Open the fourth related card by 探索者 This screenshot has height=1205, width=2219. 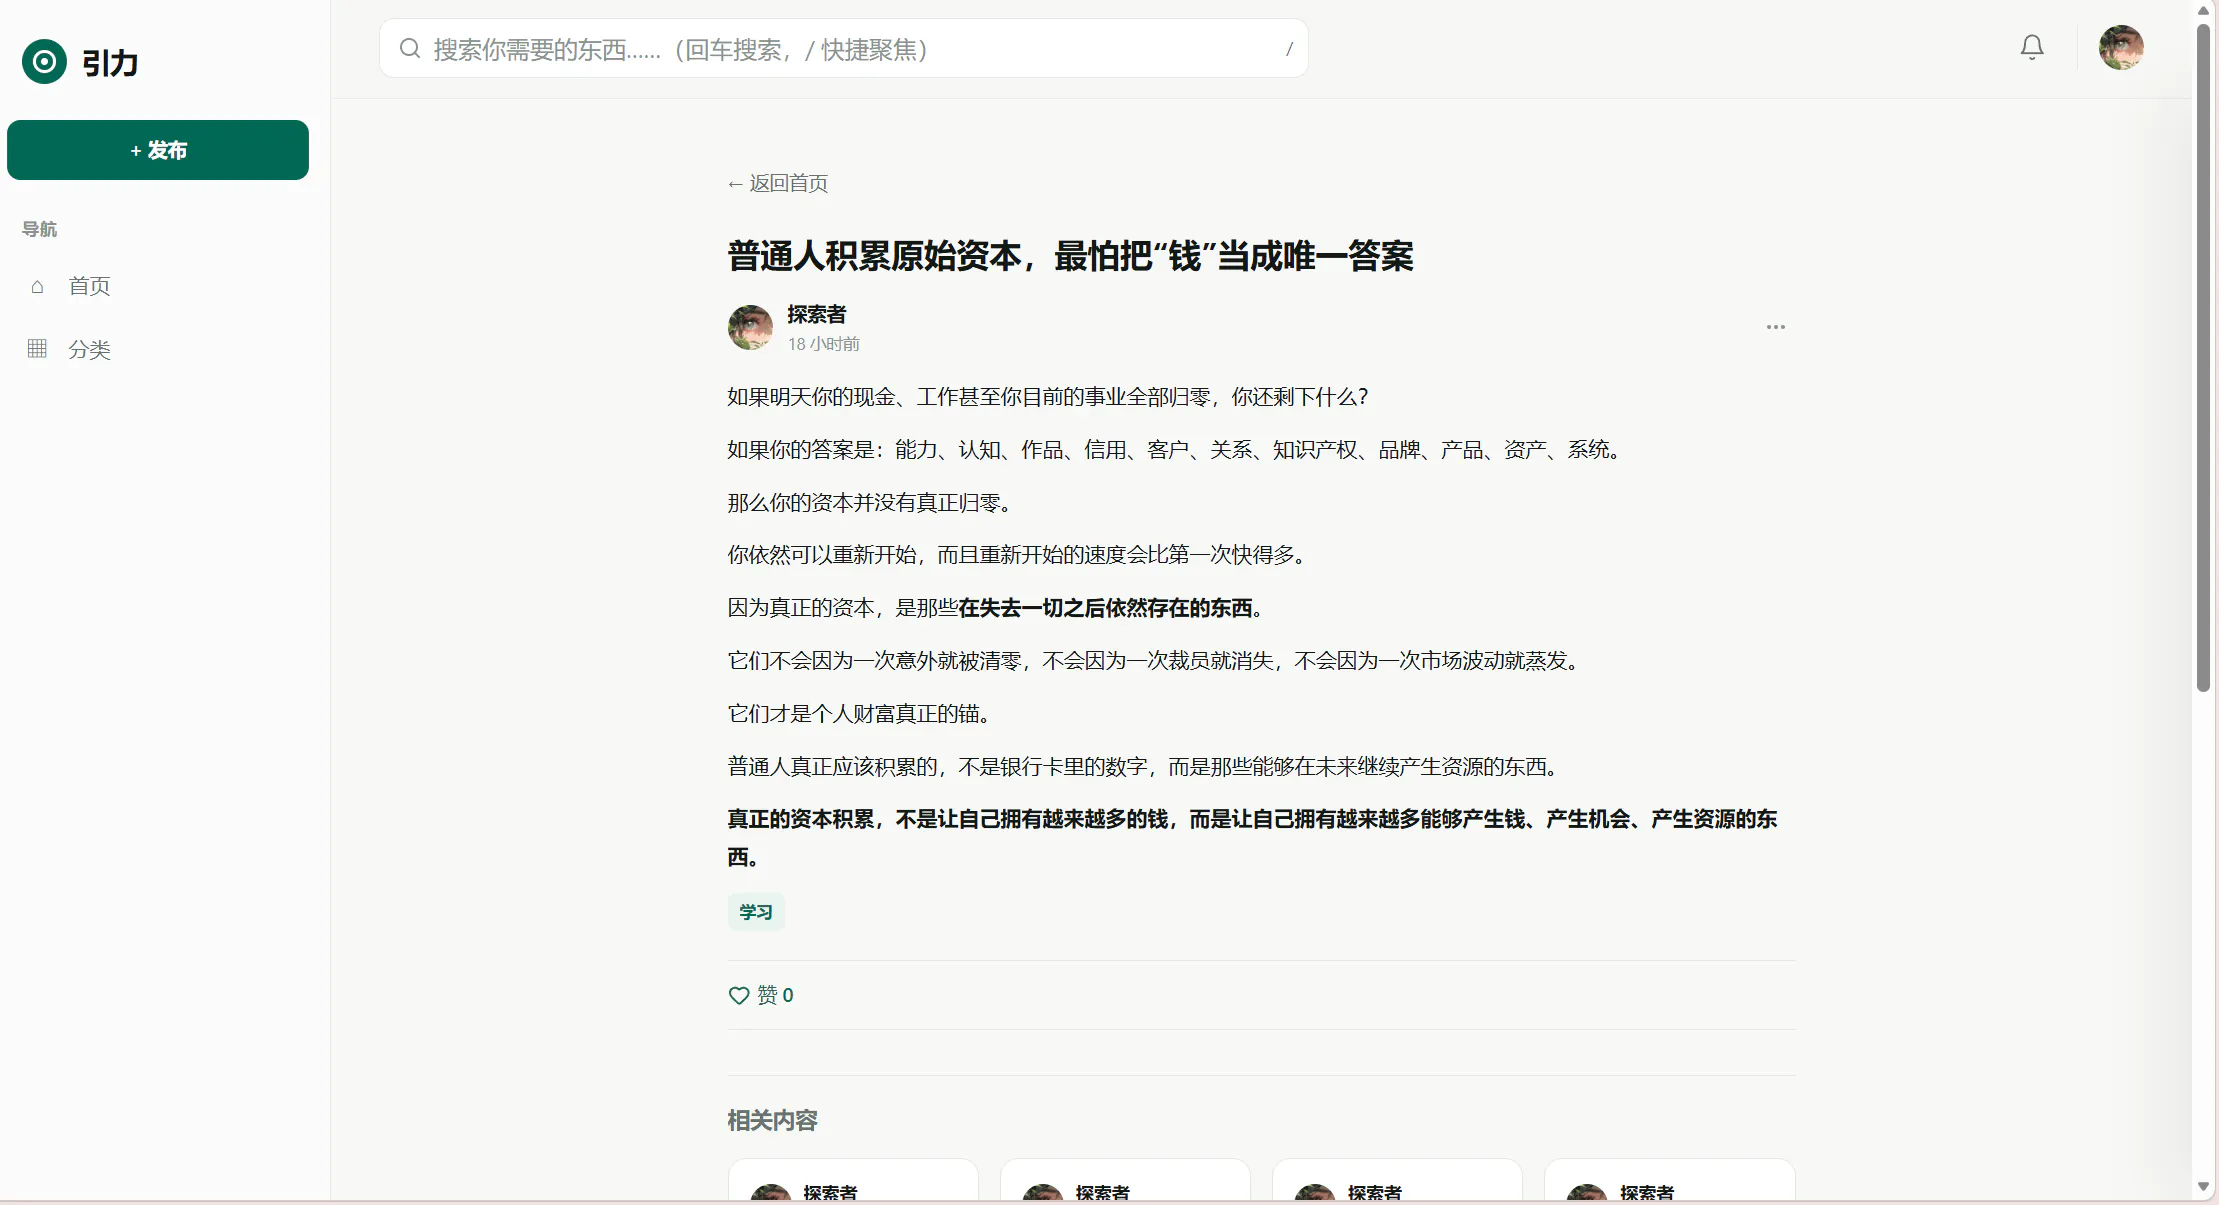click(x=1669, y=1180)
